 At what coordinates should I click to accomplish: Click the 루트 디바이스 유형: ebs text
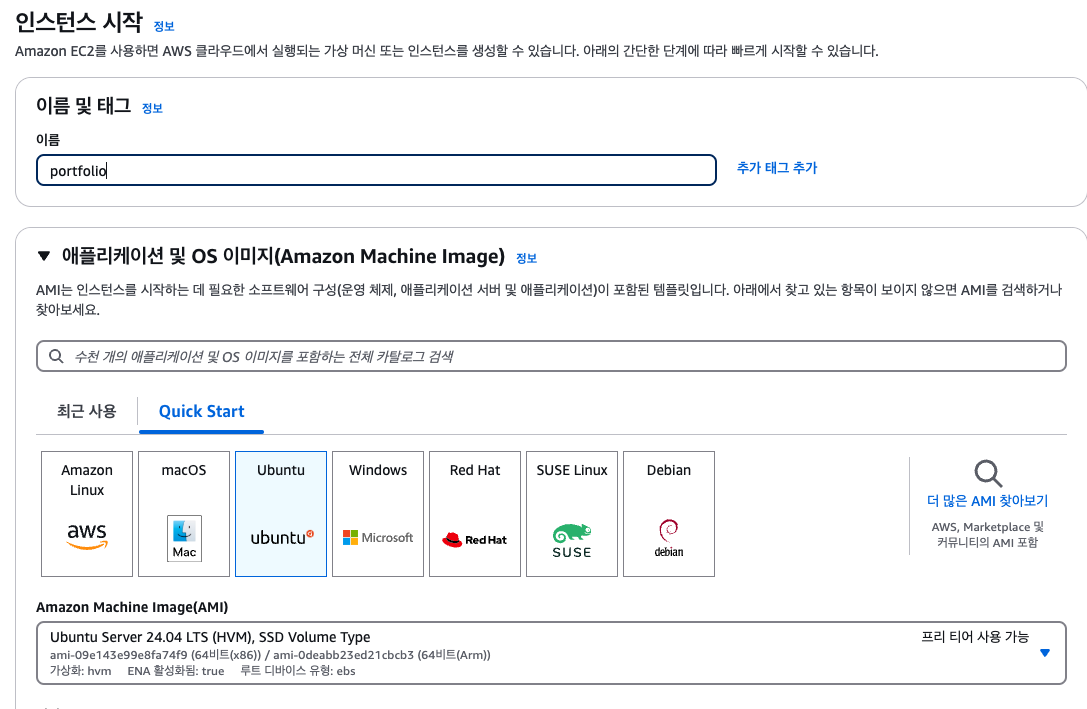(298, 671)
